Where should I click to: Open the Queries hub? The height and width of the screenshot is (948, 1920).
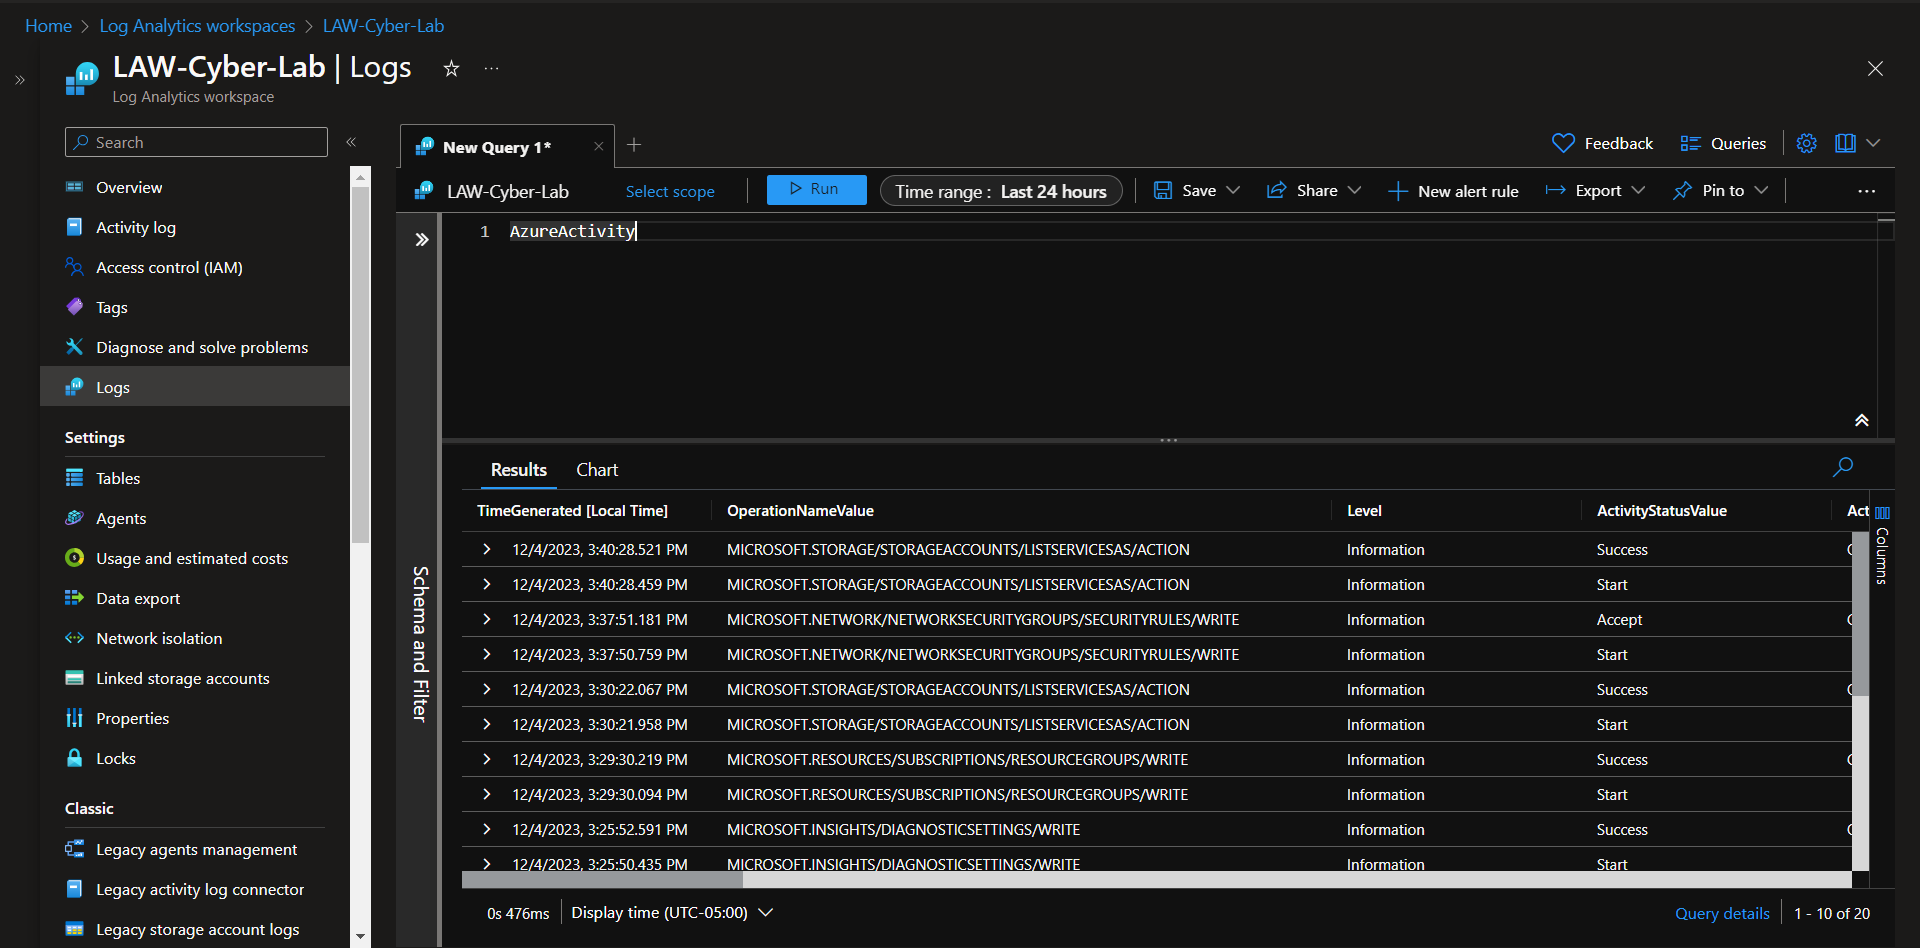(1723, 143)
